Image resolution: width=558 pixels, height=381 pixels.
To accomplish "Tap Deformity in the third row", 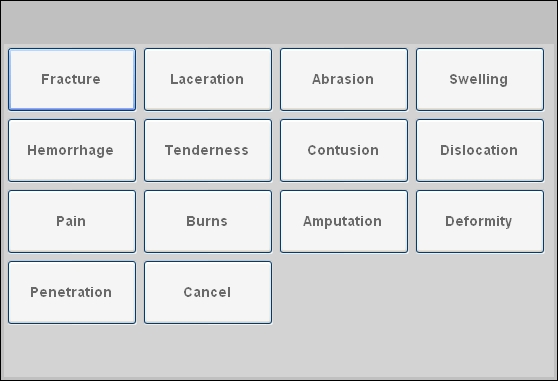I will 480,221.
